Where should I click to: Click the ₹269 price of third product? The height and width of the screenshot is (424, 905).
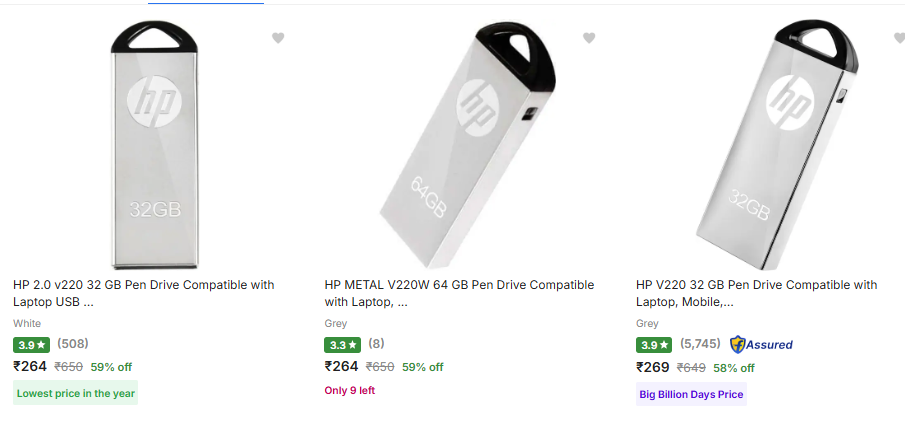[x=653, y=367]
